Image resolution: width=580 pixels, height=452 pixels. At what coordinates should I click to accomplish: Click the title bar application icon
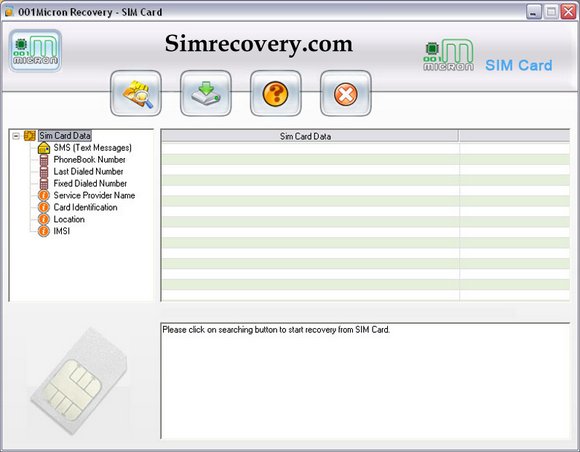pos(9,12)
